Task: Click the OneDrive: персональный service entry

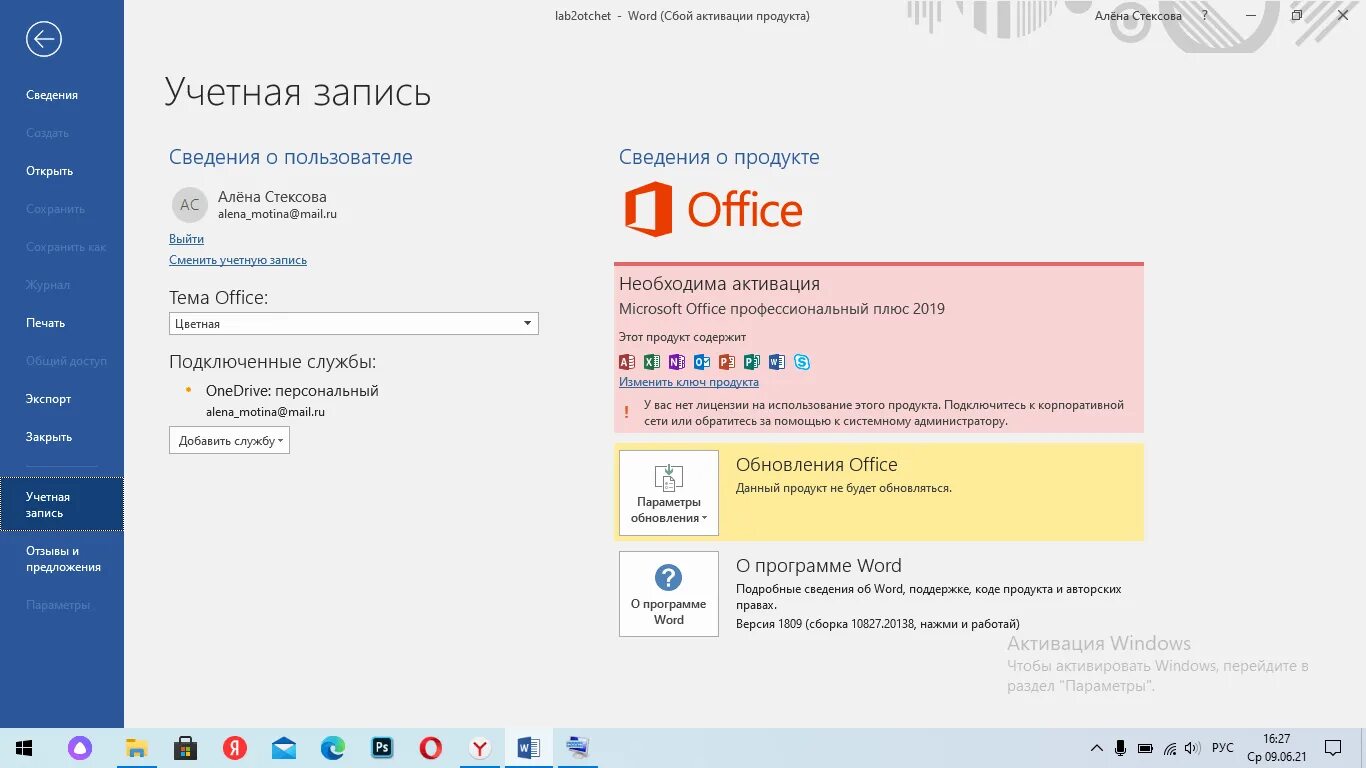Action: [292, 391]
